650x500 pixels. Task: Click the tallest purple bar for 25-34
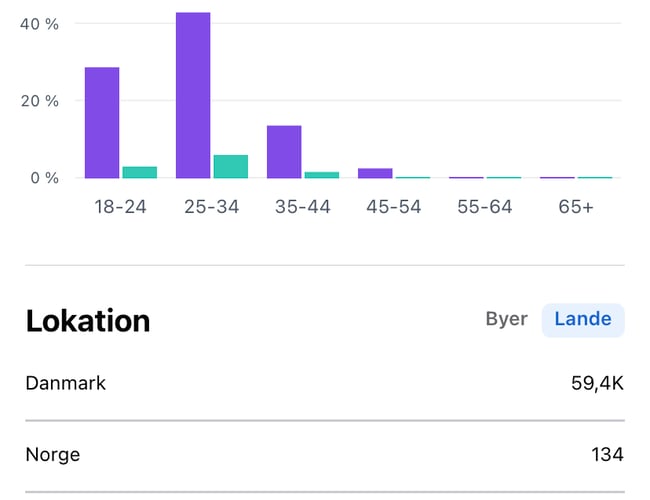pos(193,95)
